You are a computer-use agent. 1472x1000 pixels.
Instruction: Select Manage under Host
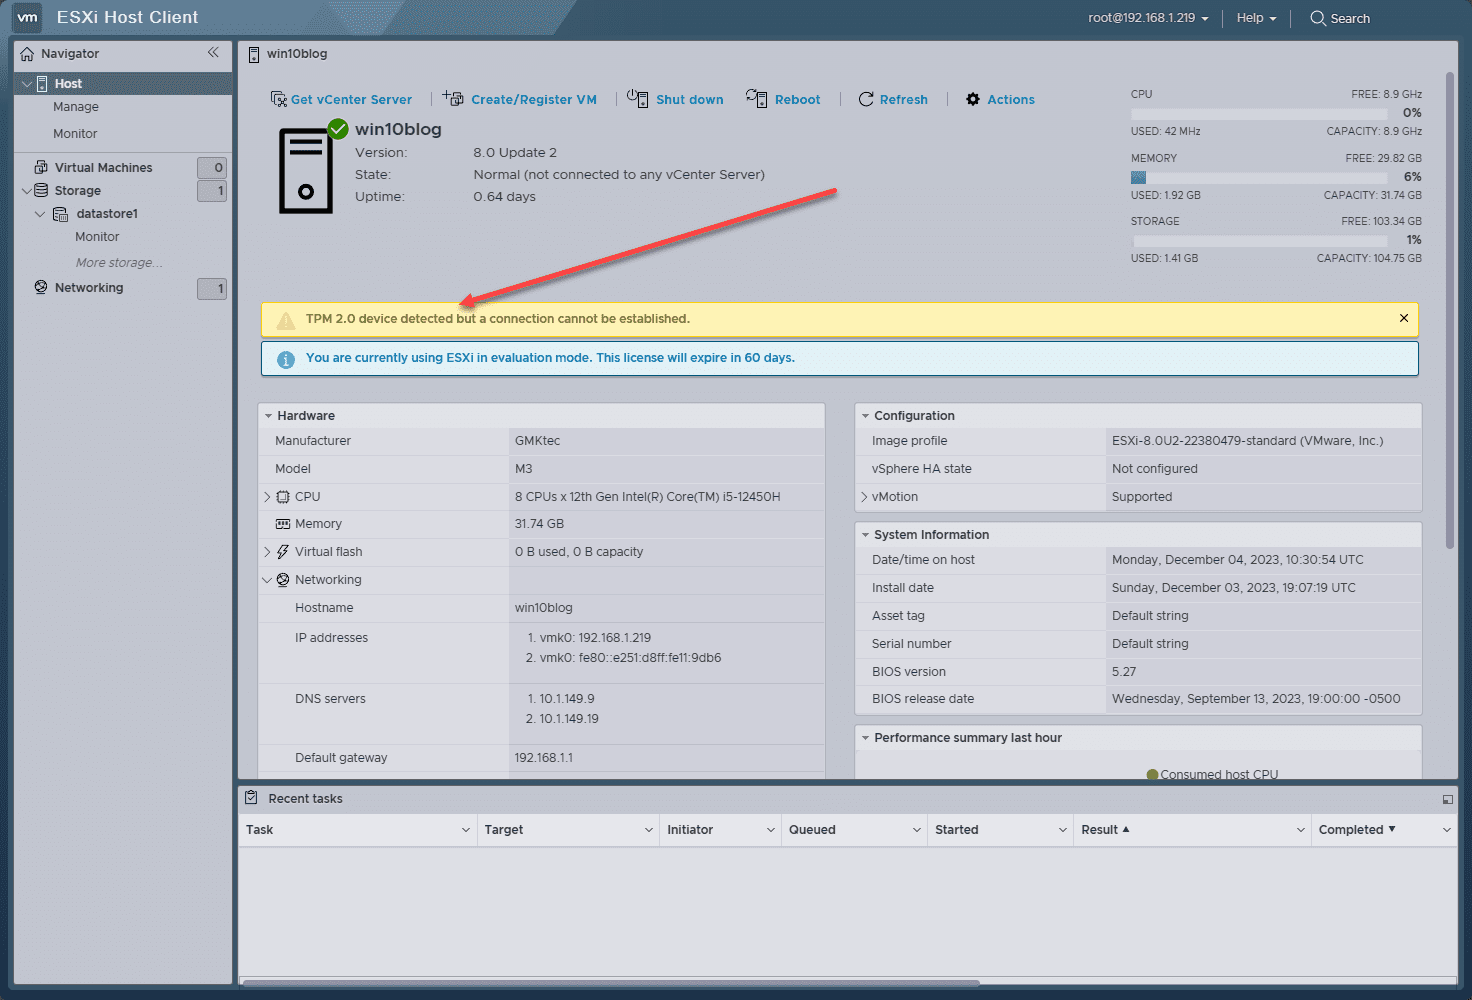point(76,107)
